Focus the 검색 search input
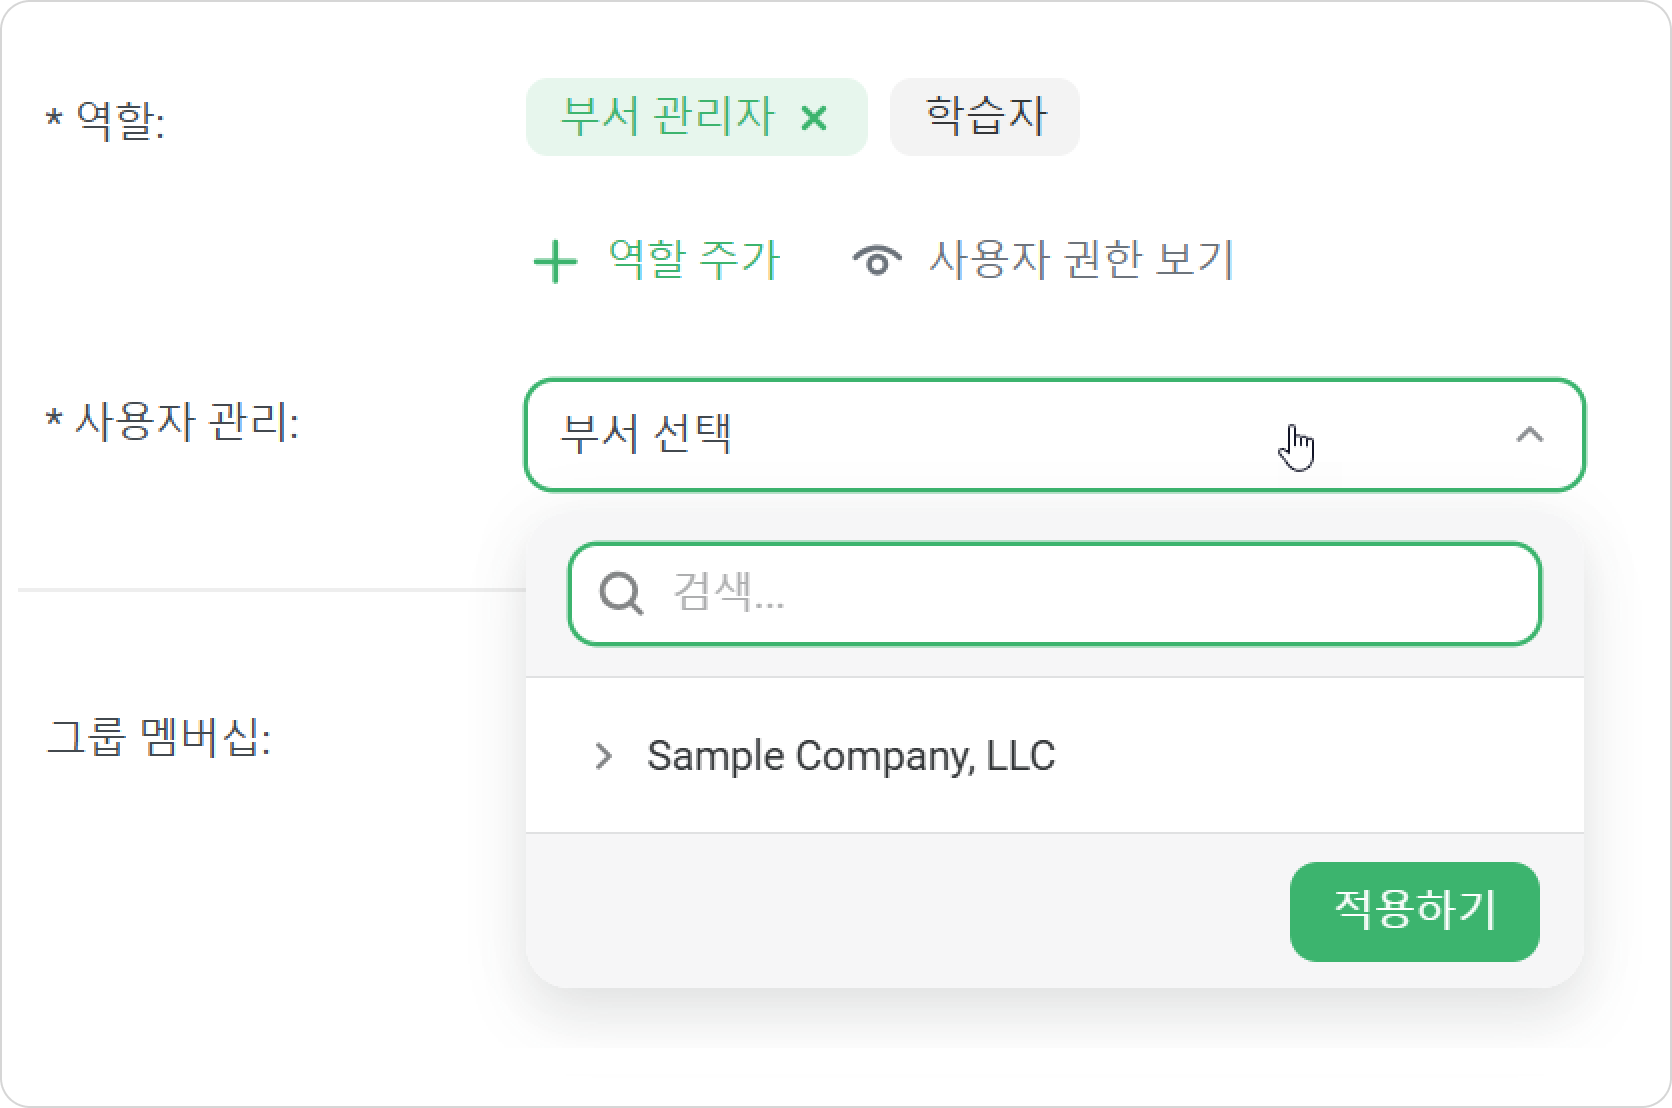Viewport: 1672px width, 1108px height. (1054, 594)
